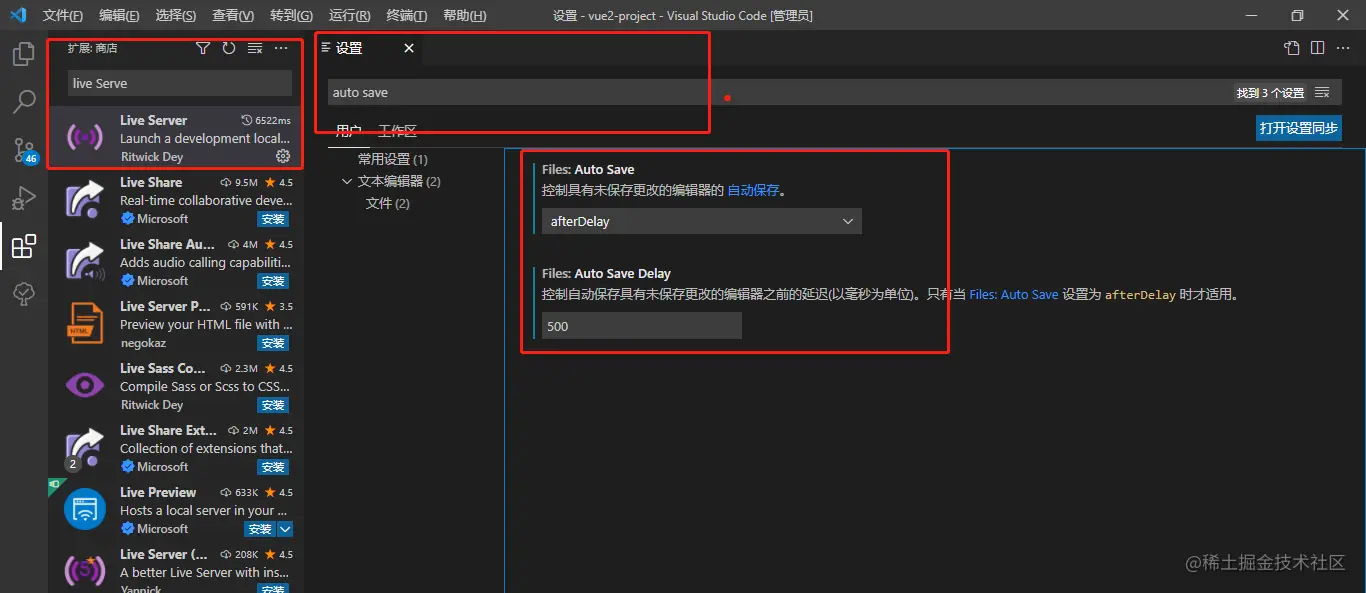The height and width of the screenshot is (593, 1366).
Task: Open the Auto Save afterDelay dropdown
Action: click(701, 221)
